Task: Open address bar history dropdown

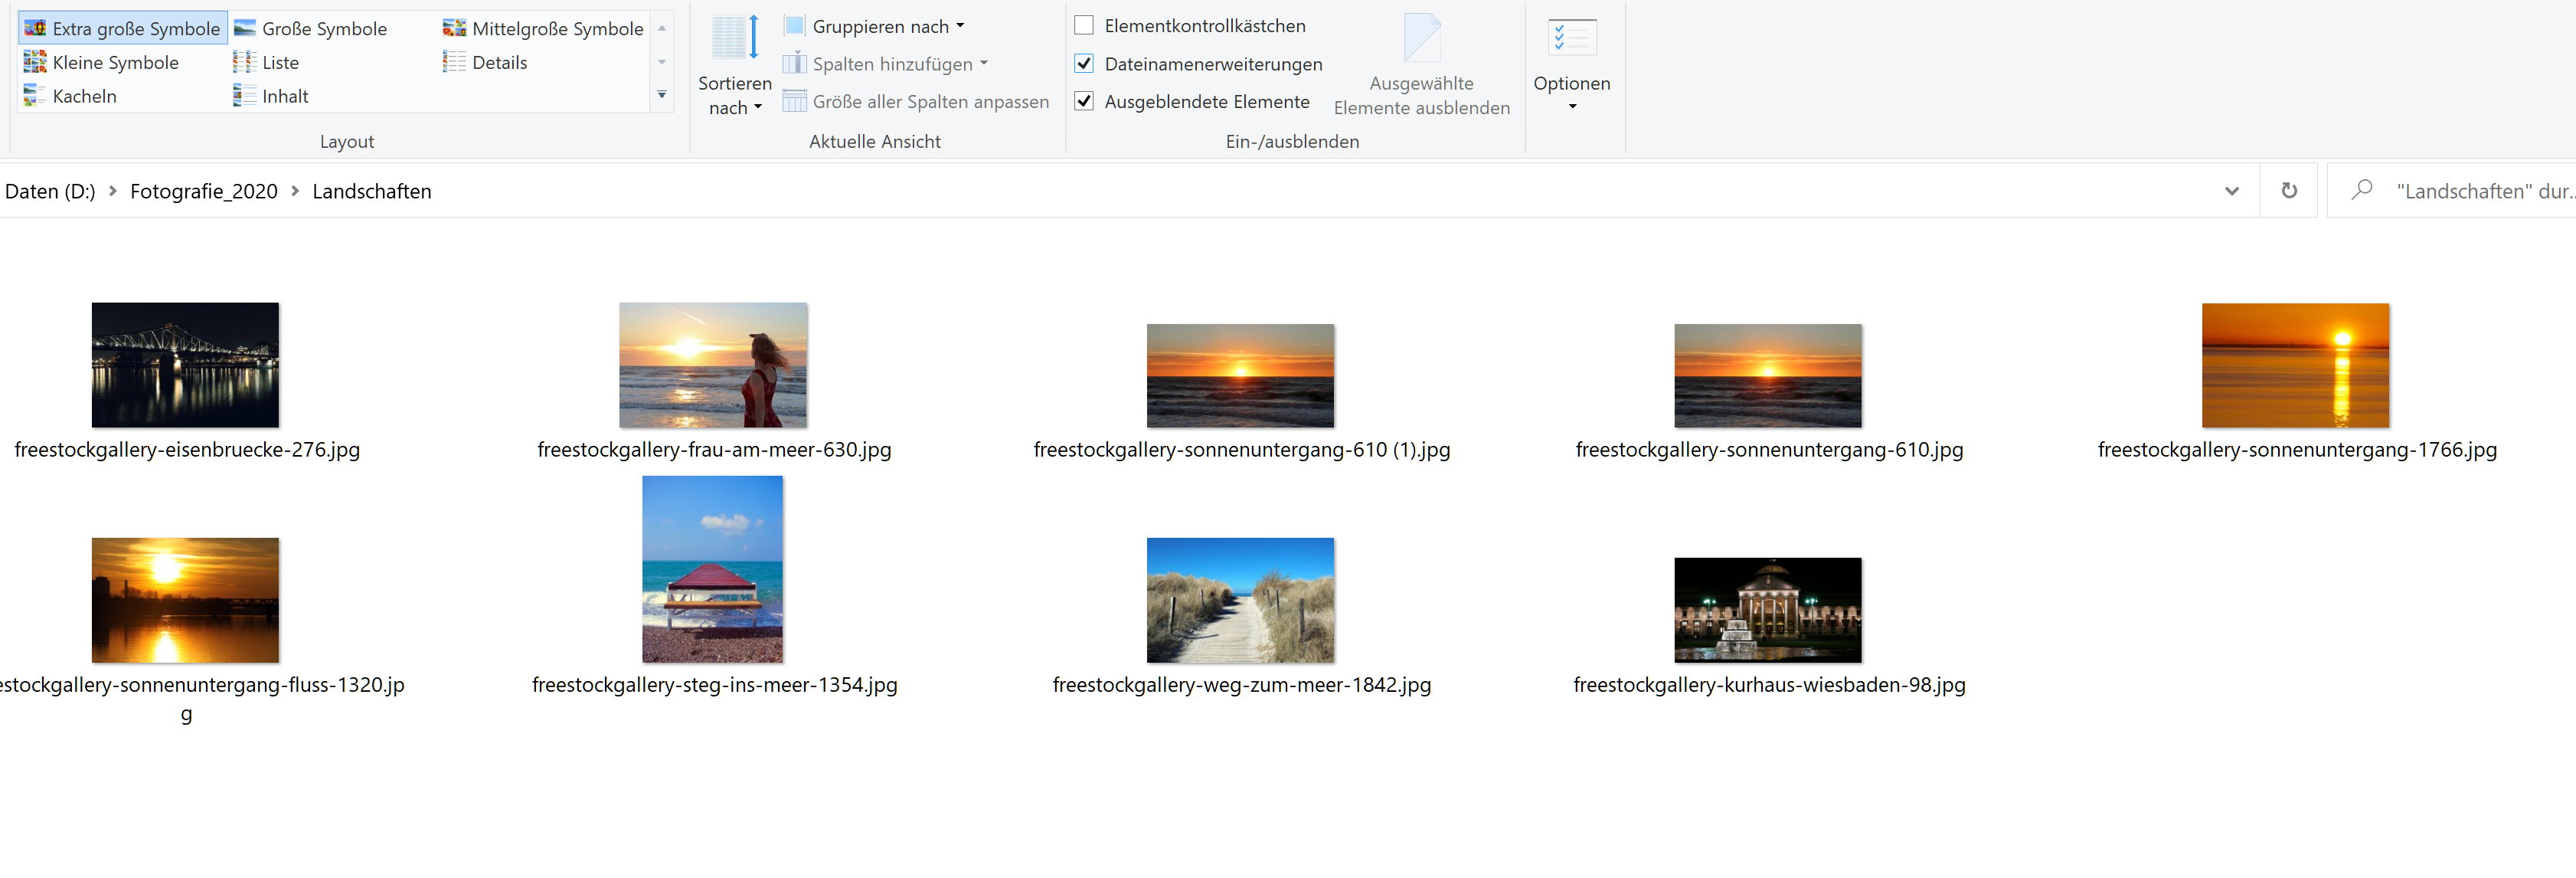Action: point(2232,191)
